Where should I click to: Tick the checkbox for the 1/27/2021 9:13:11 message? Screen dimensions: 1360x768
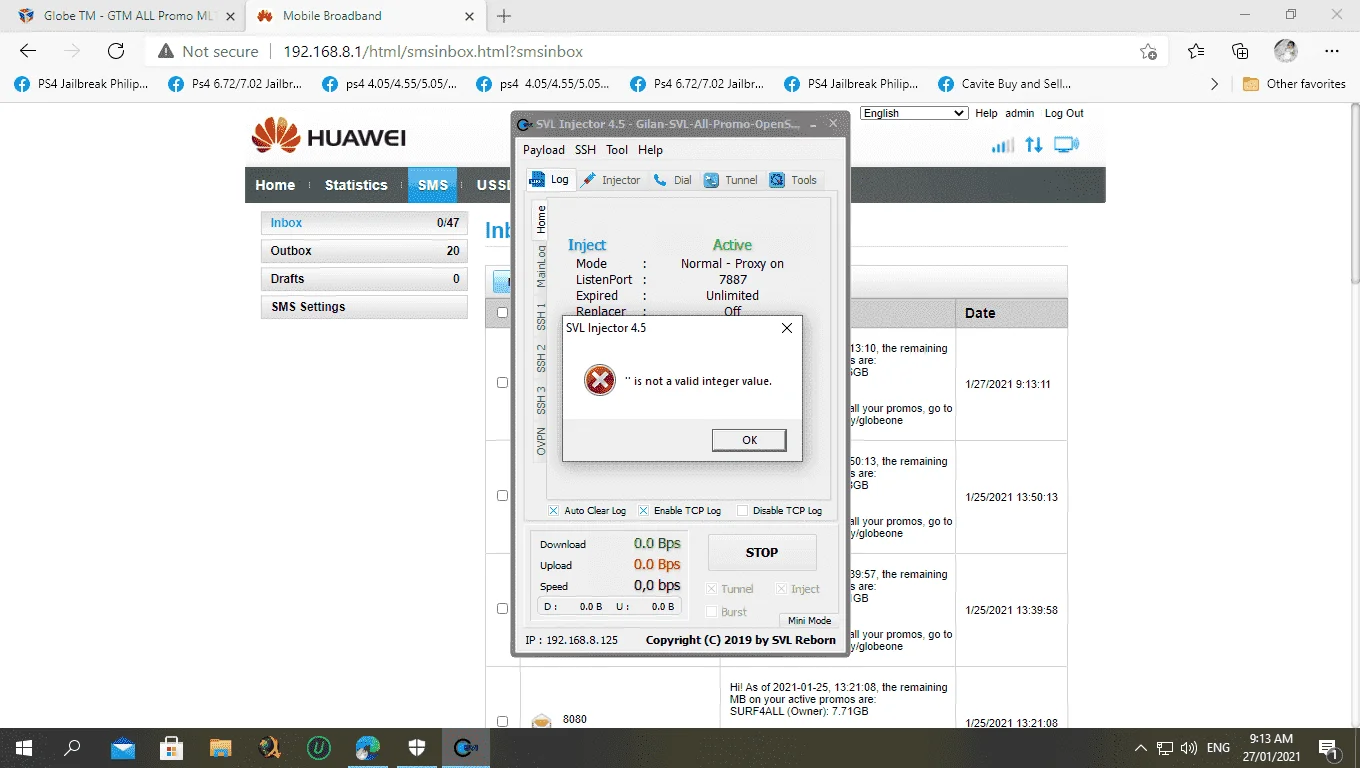coord(502,383)
